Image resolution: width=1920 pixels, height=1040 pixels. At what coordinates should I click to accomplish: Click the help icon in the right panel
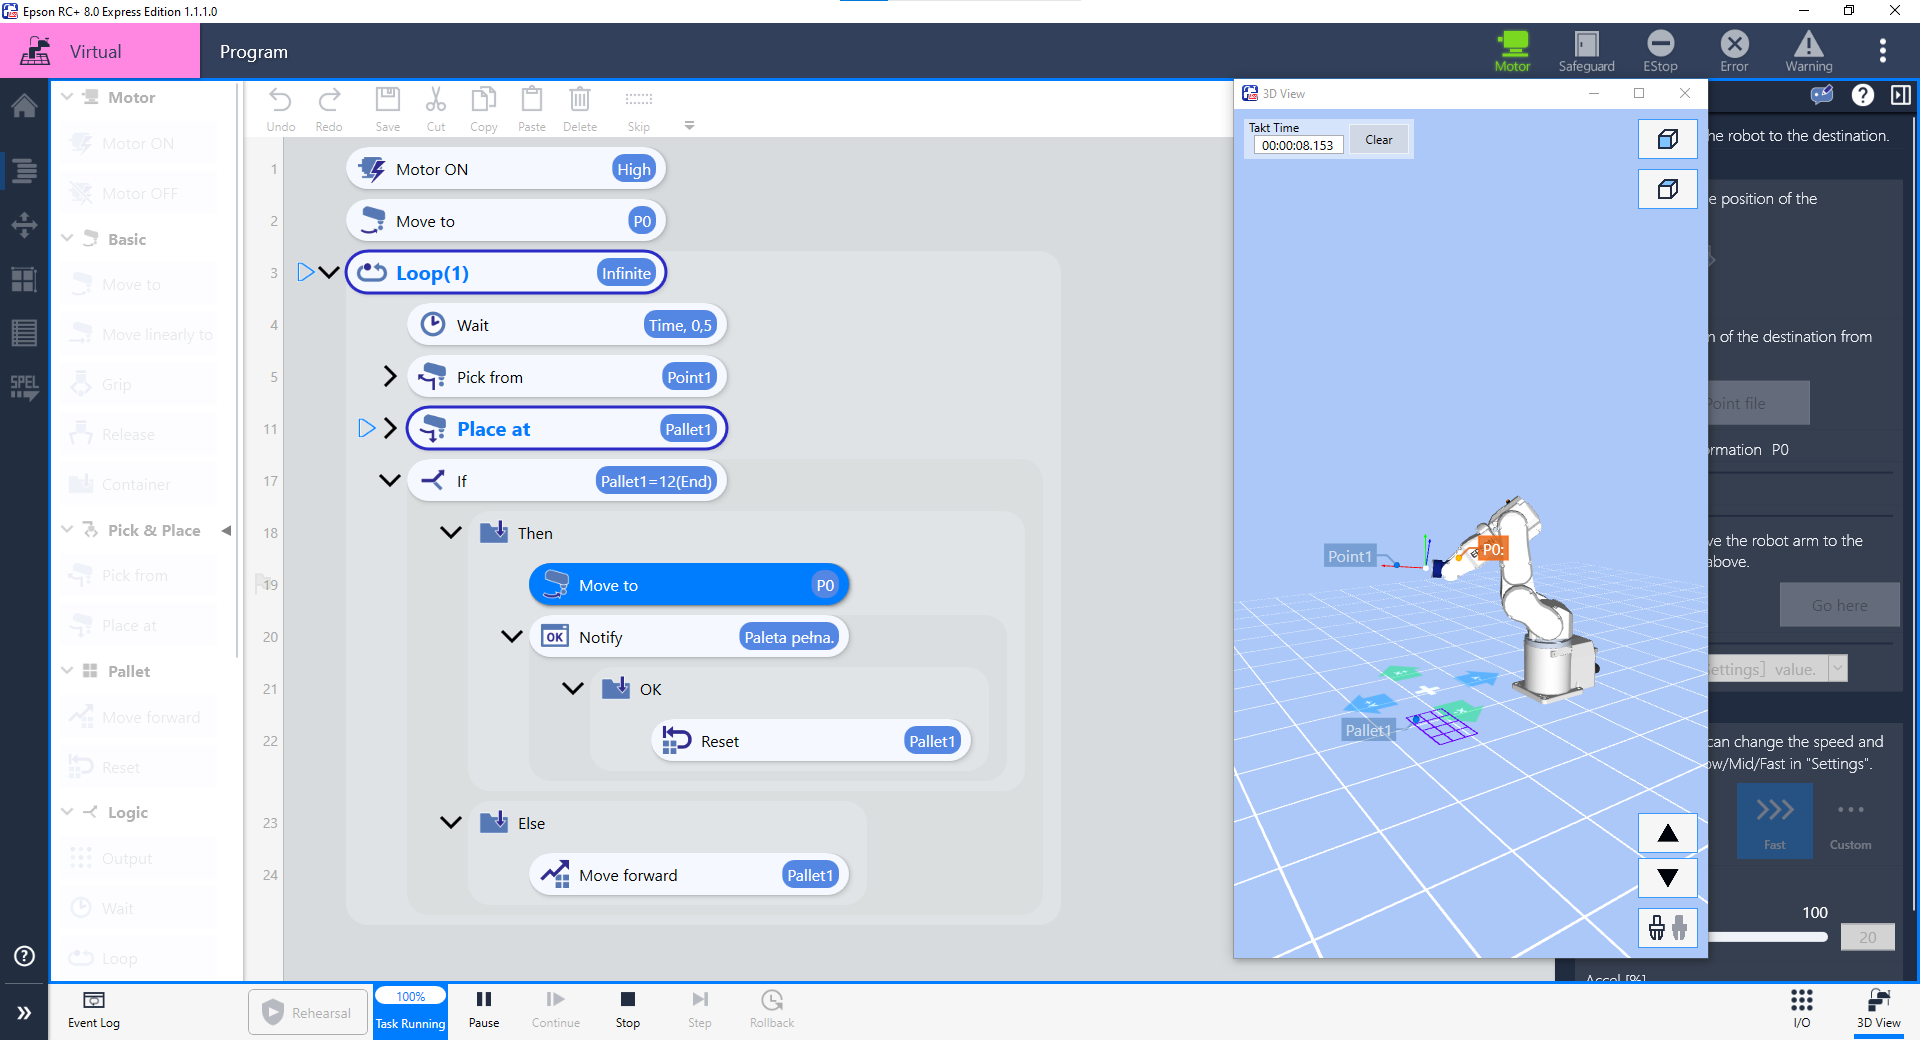(1862, 95)
